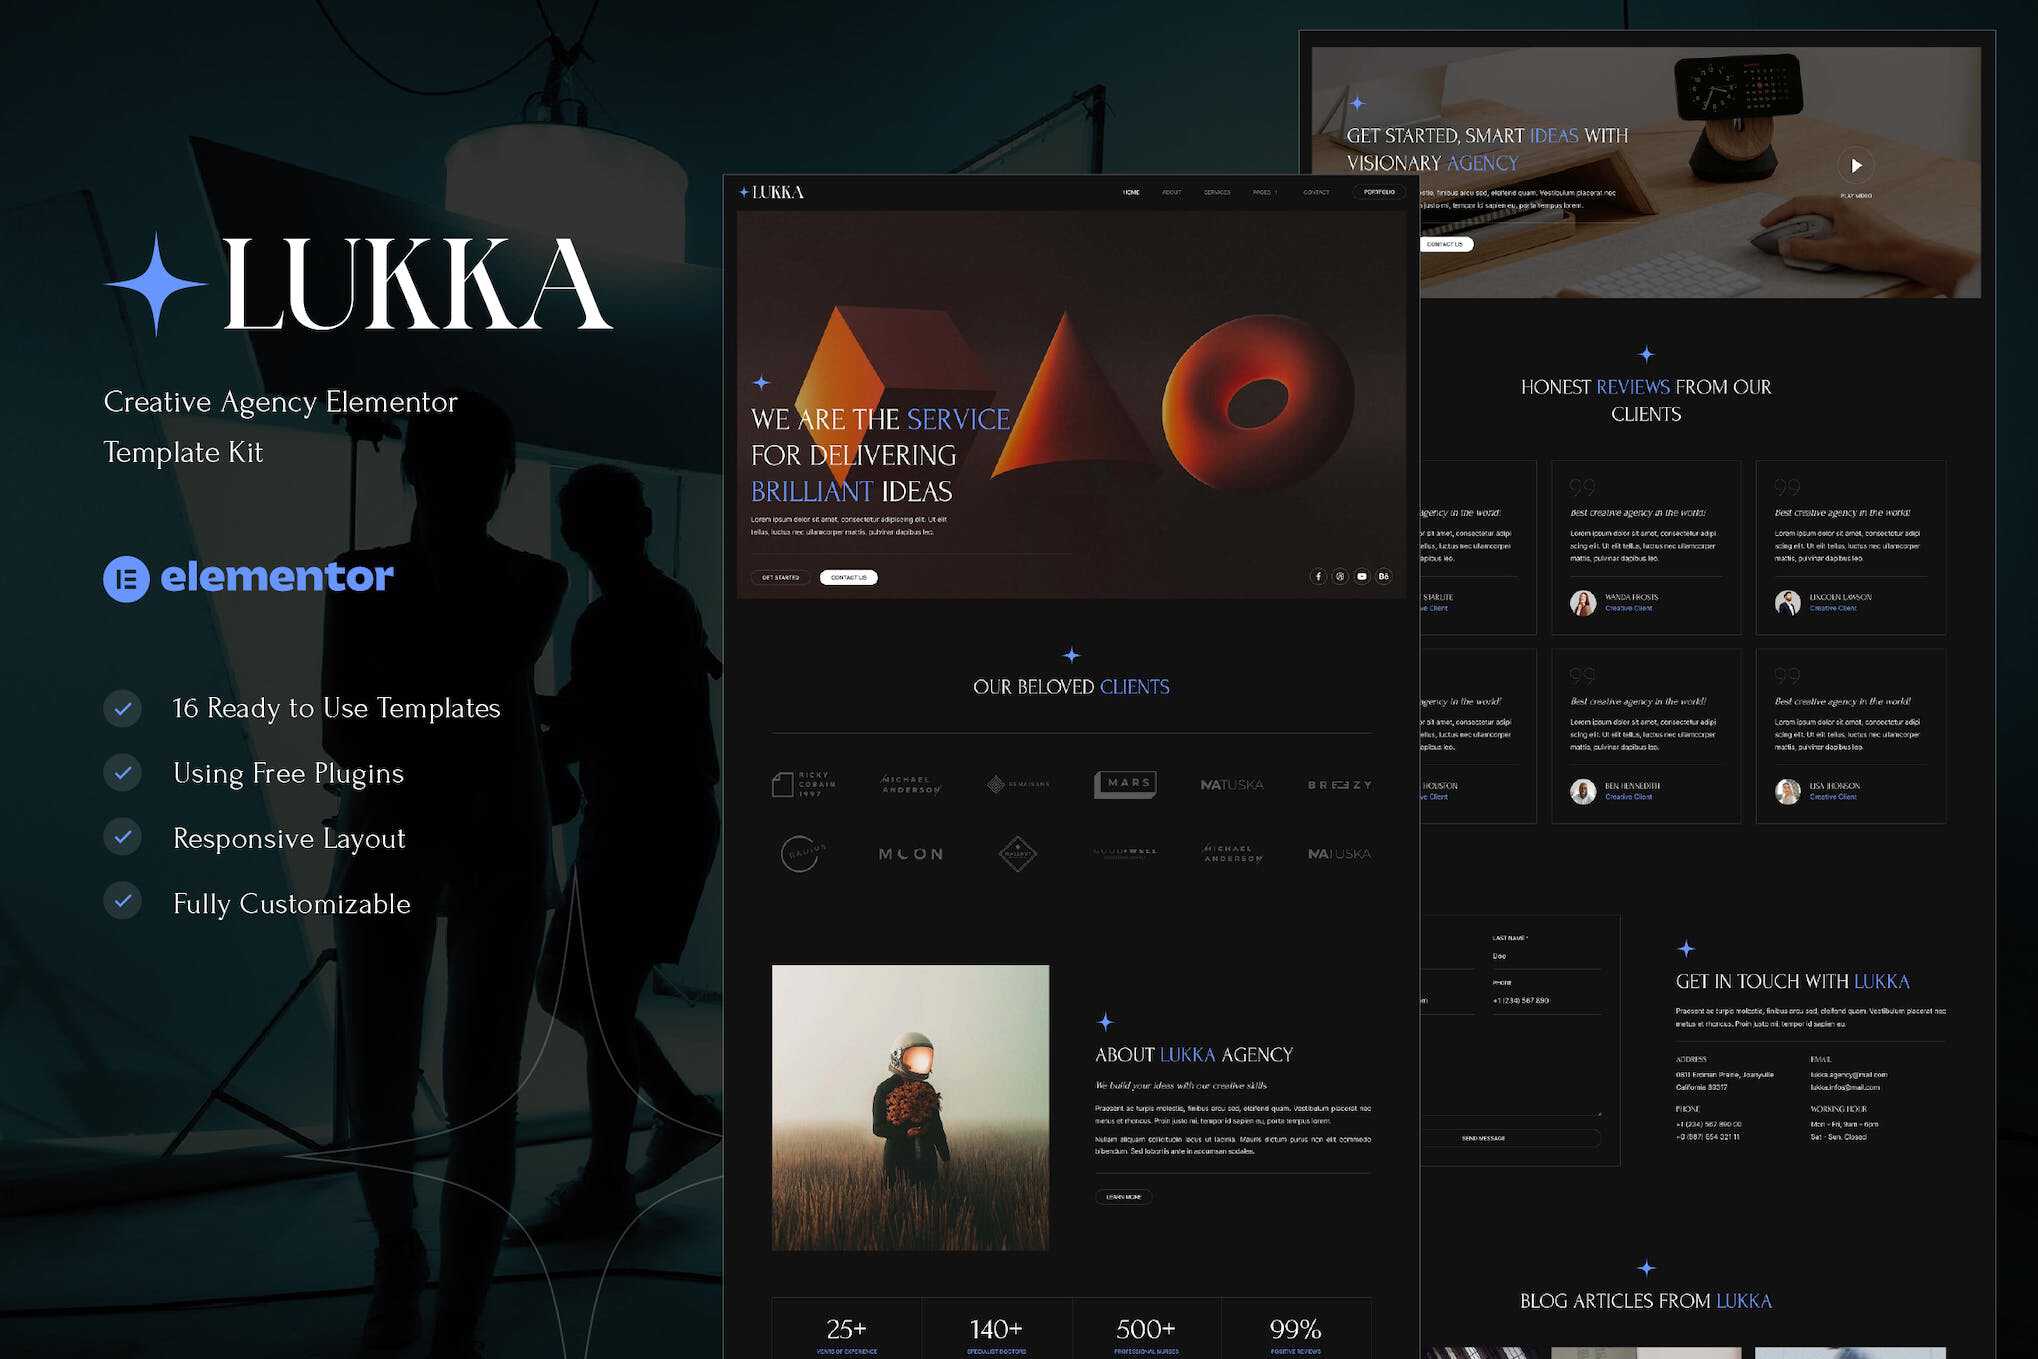
Task: Select the MARS client logo
Action: coord(1124,784)
